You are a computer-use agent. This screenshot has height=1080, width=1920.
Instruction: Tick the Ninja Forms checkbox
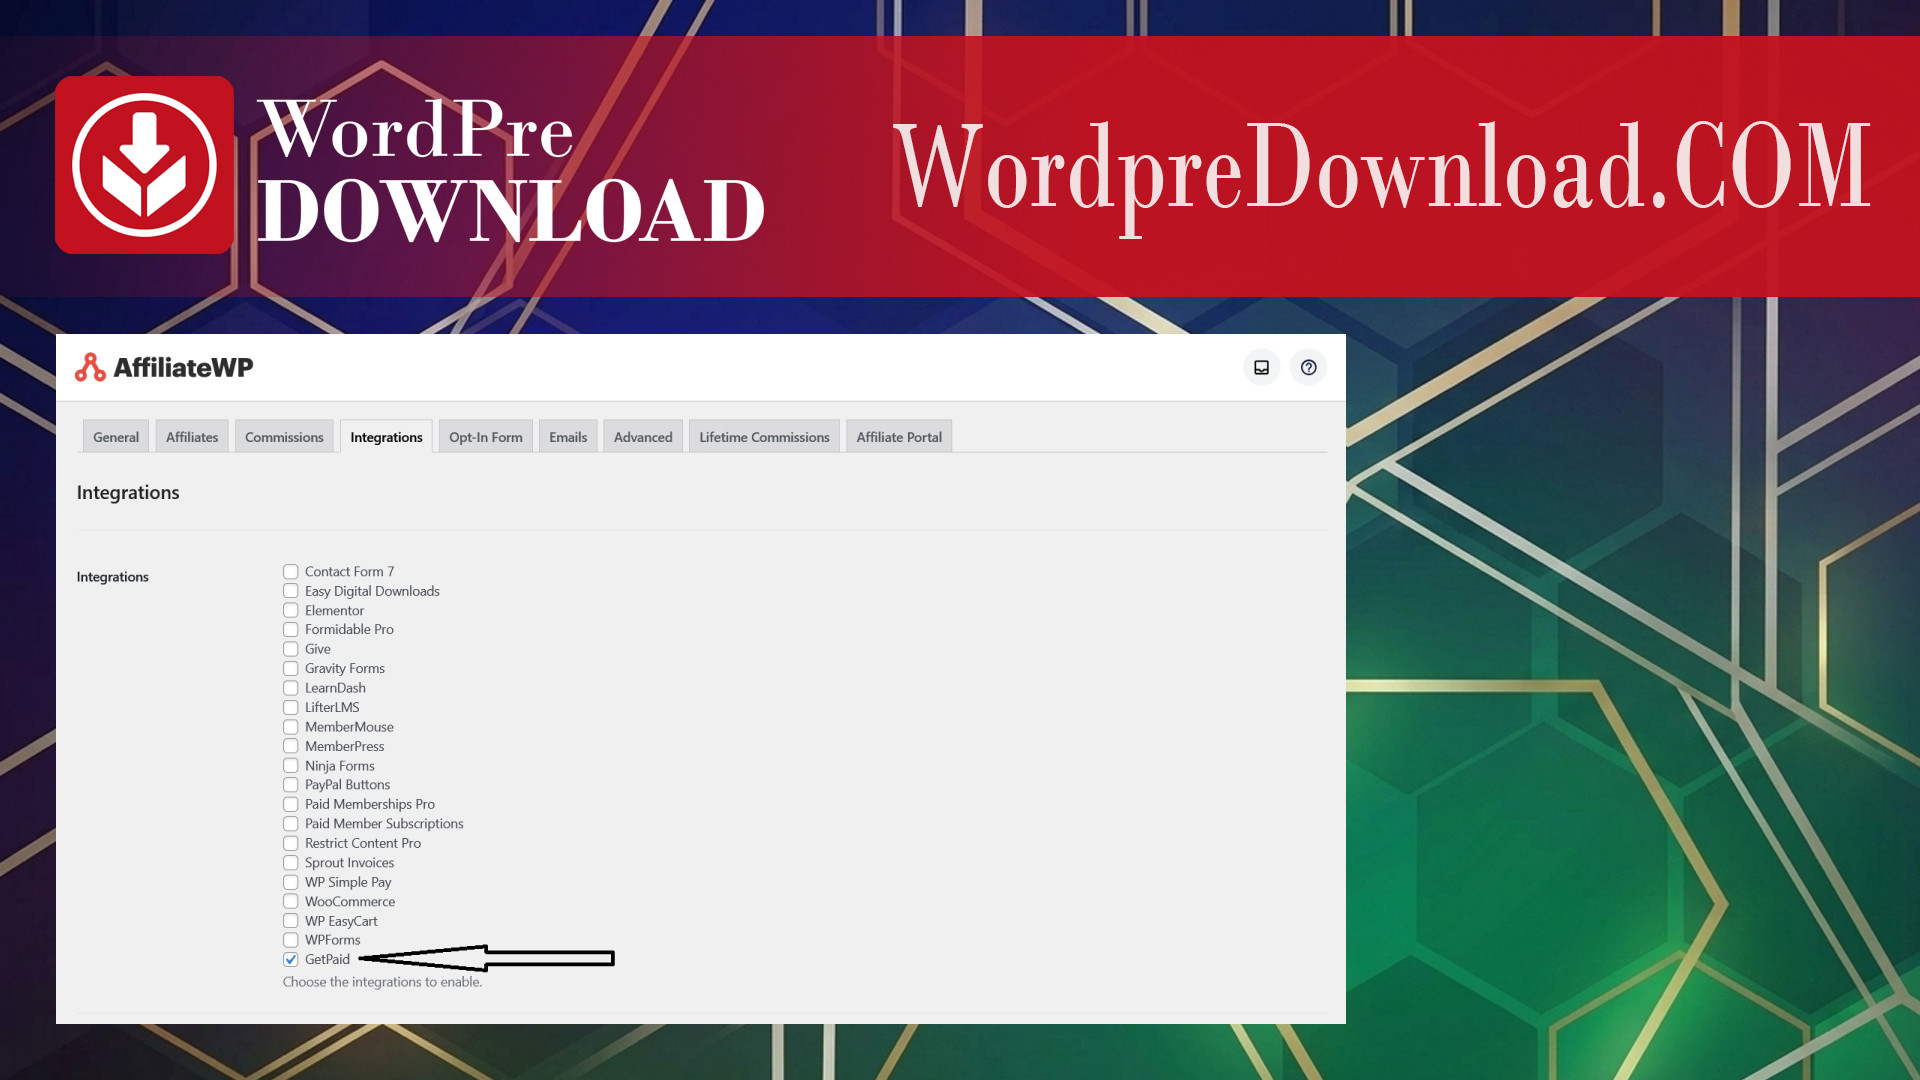pyautogui.click(x=290, y=766)
